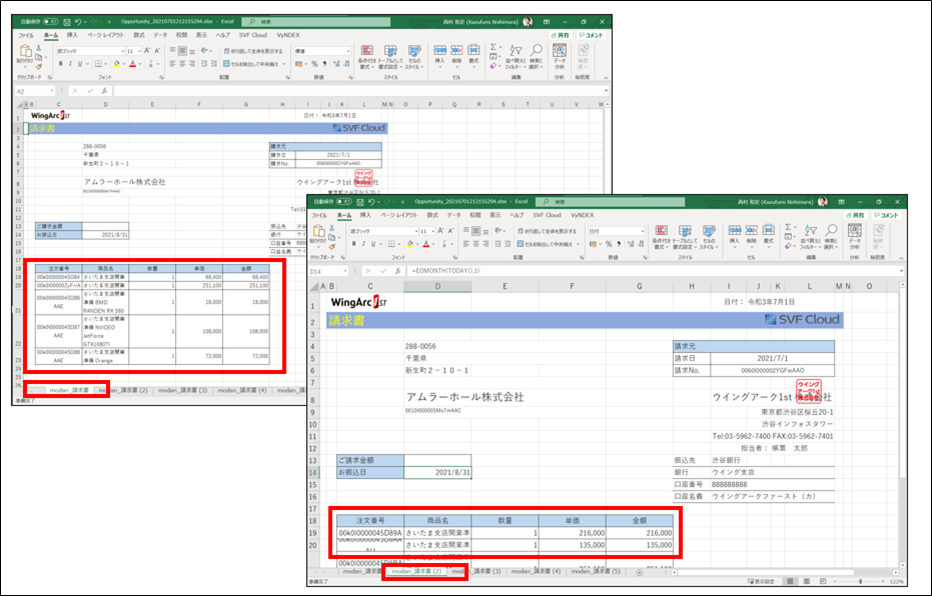Switch to modan_請求書 (2) sheet in back window
The width and height of the screenshot is (932, 596).
click(123, 390)
